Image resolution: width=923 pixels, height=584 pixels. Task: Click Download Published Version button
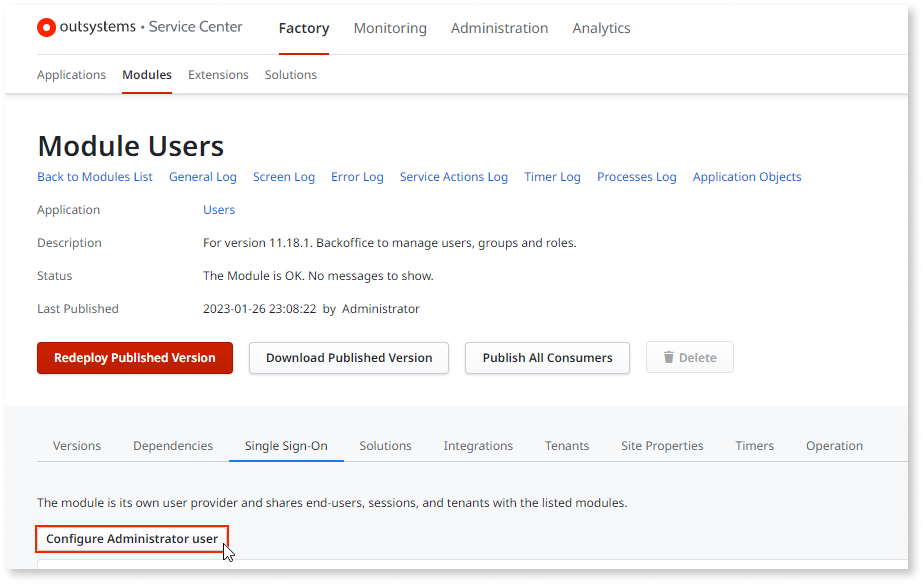(349, 358)
